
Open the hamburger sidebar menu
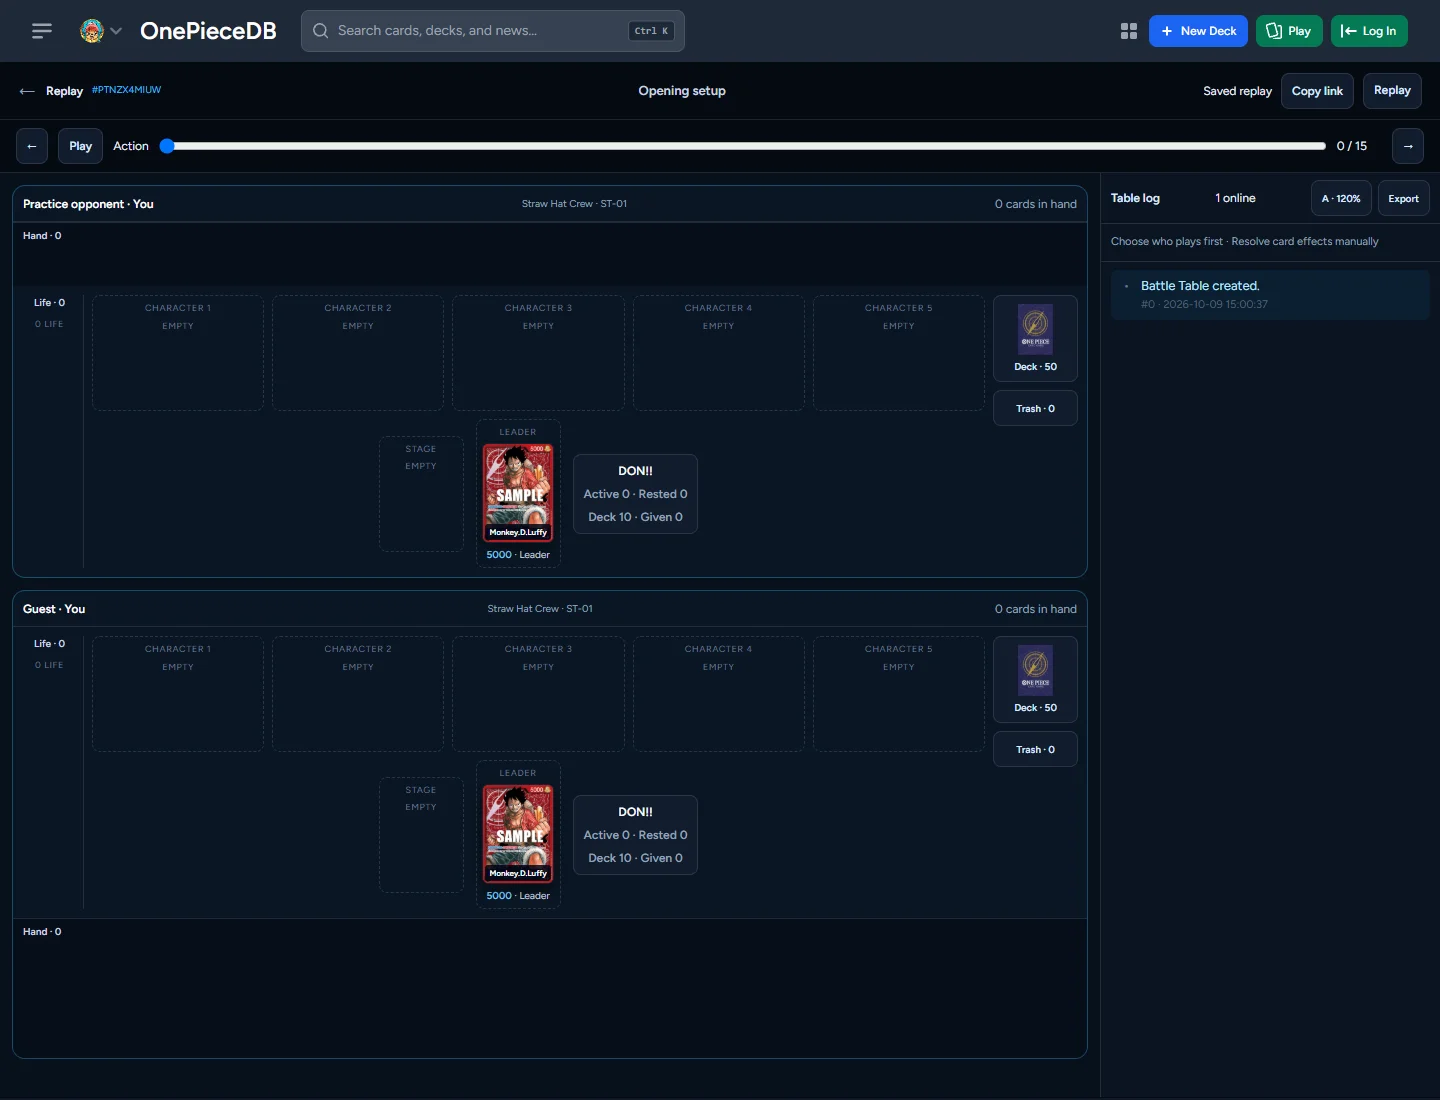[x=42, y=31]
